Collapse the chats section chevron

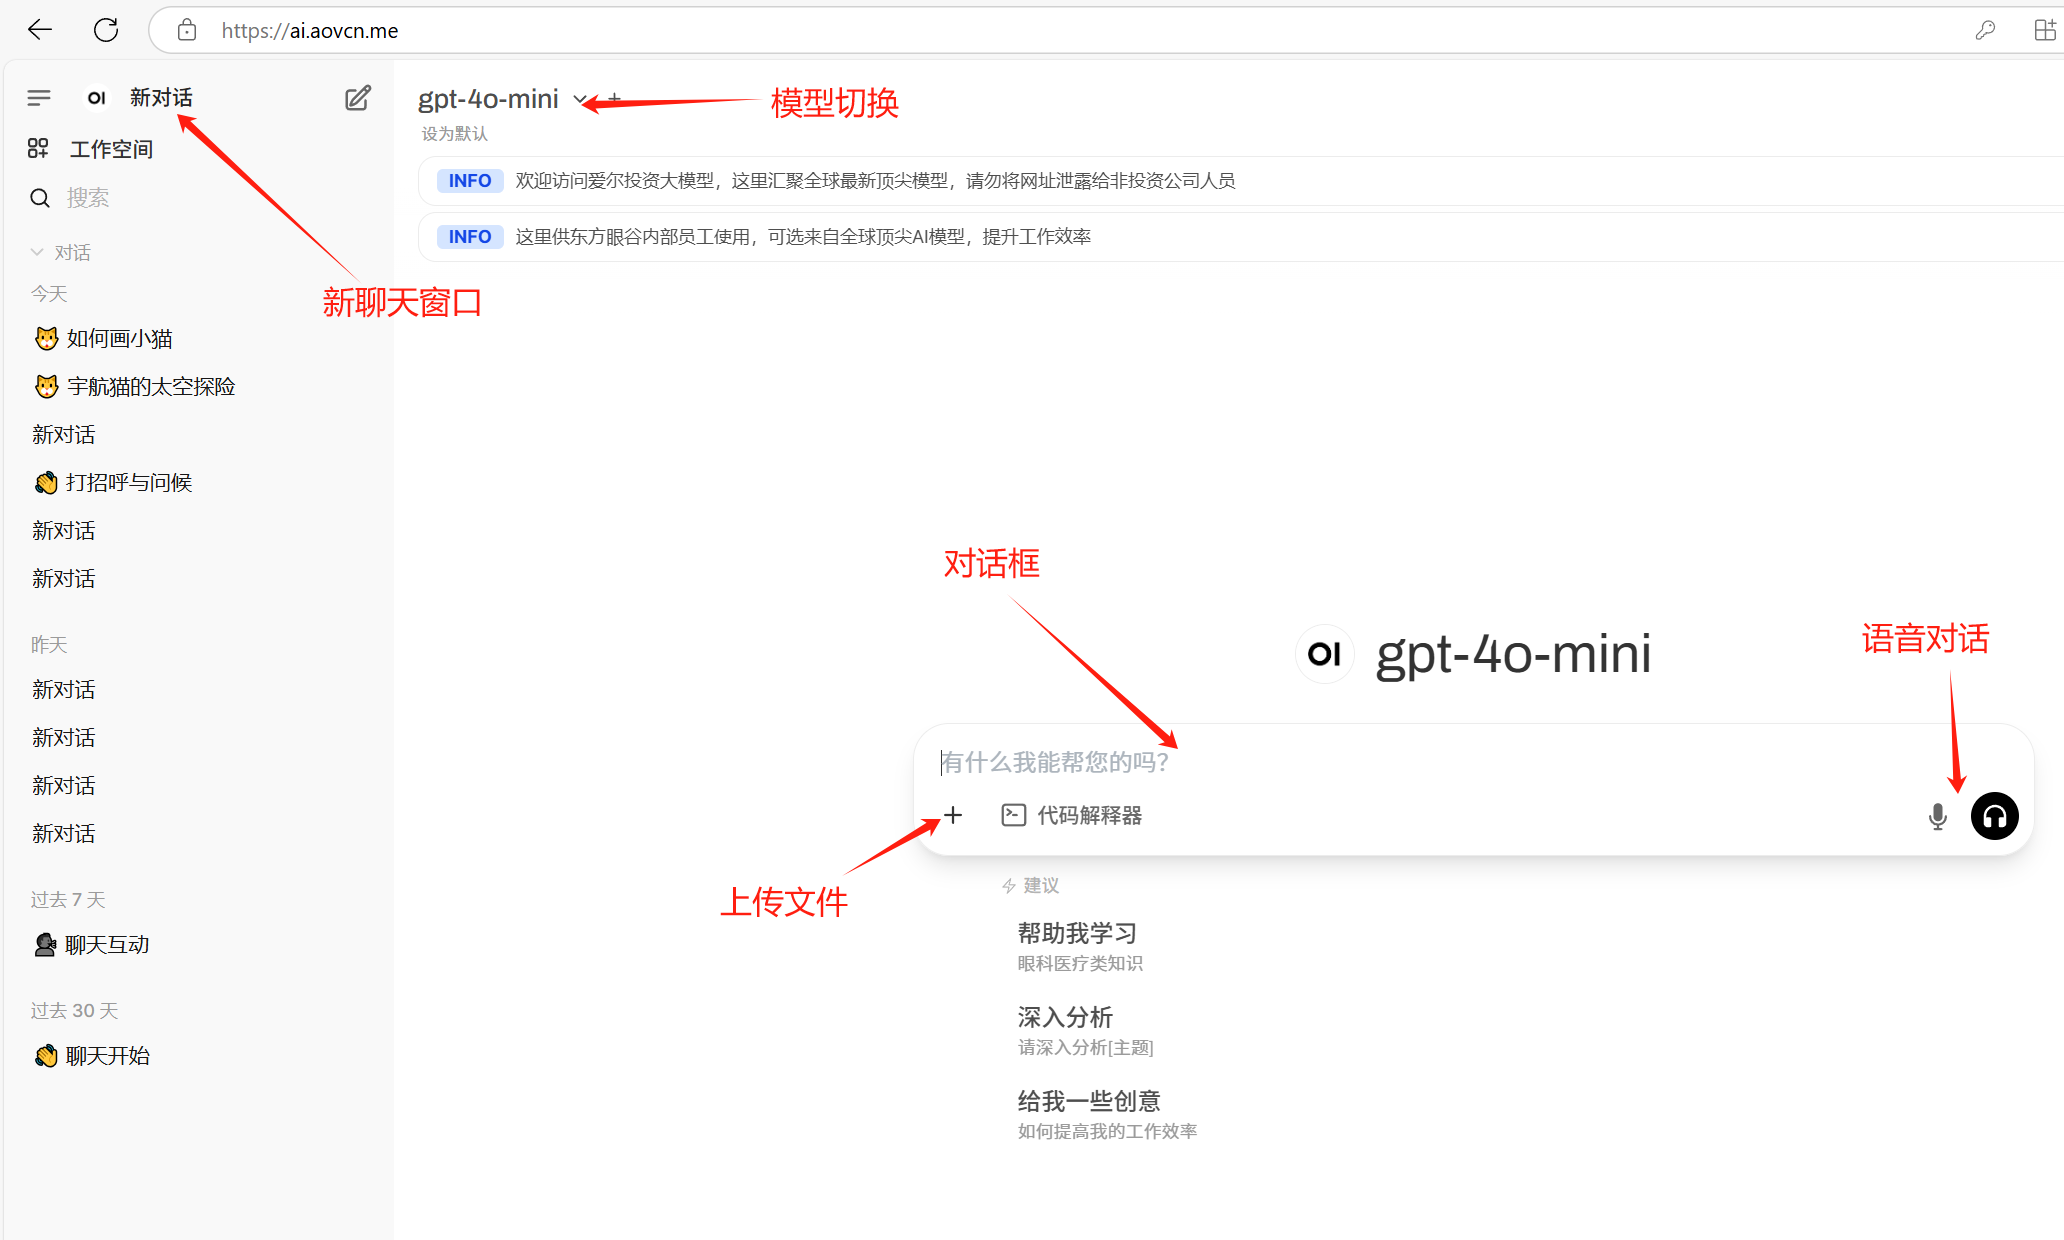coord(37,252)
